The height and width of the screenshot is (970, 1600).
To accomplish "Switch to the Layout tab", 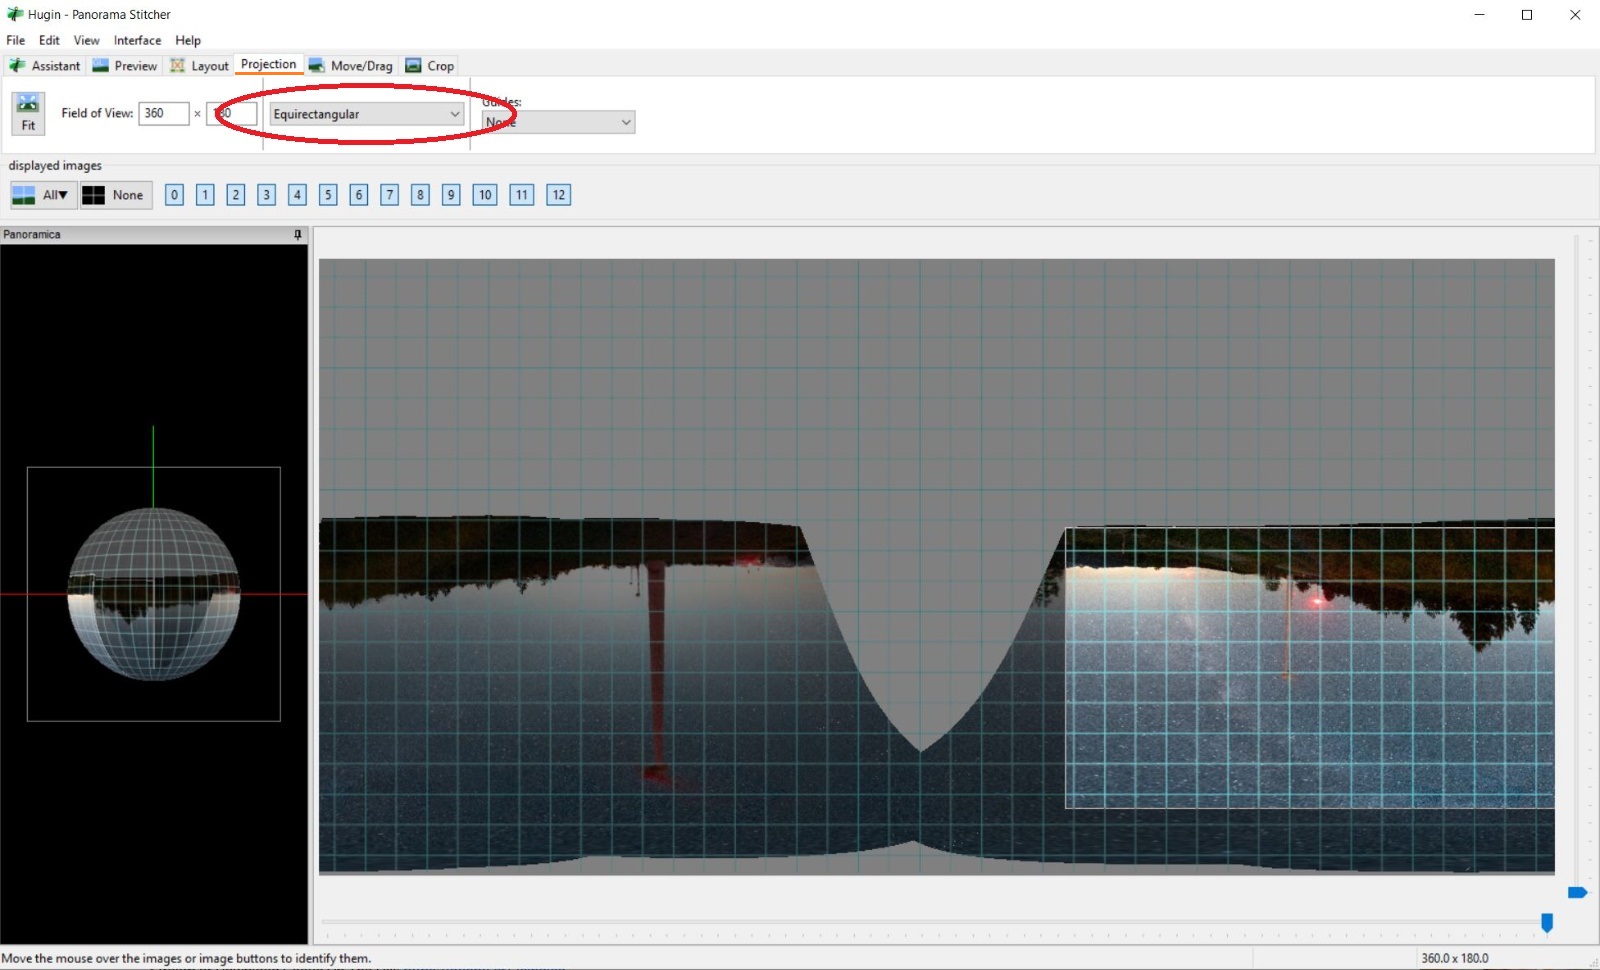I will (200, 65).
